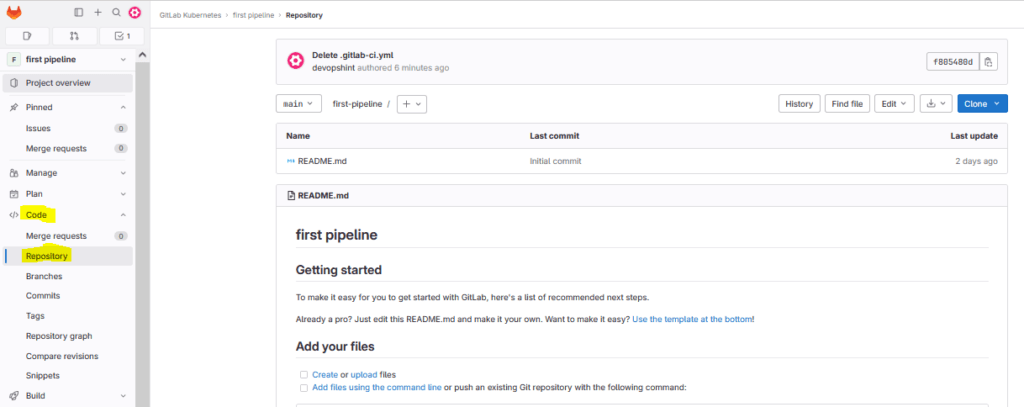The width and height of the screenshot is (1024, 407).
Task: Follow the upload files link
Action: [x=364, y=375]
